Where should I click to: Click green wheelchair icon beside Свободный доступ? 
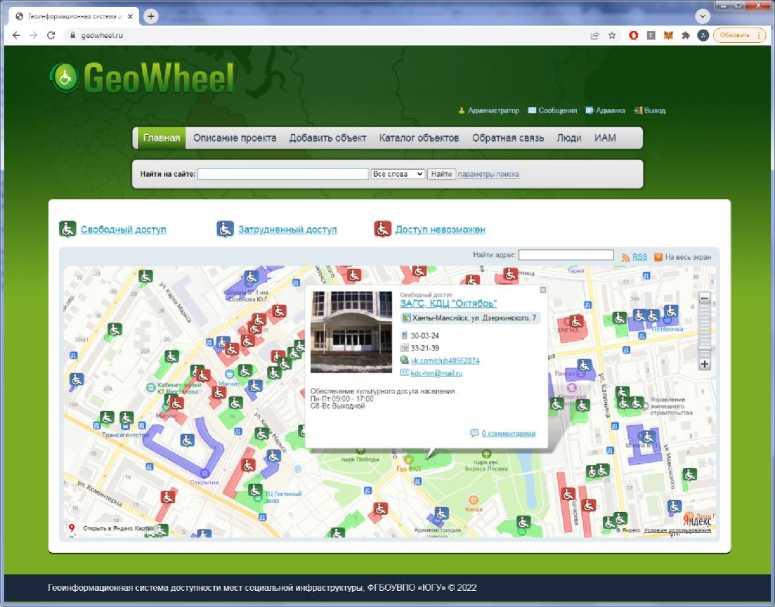[68, 229]
